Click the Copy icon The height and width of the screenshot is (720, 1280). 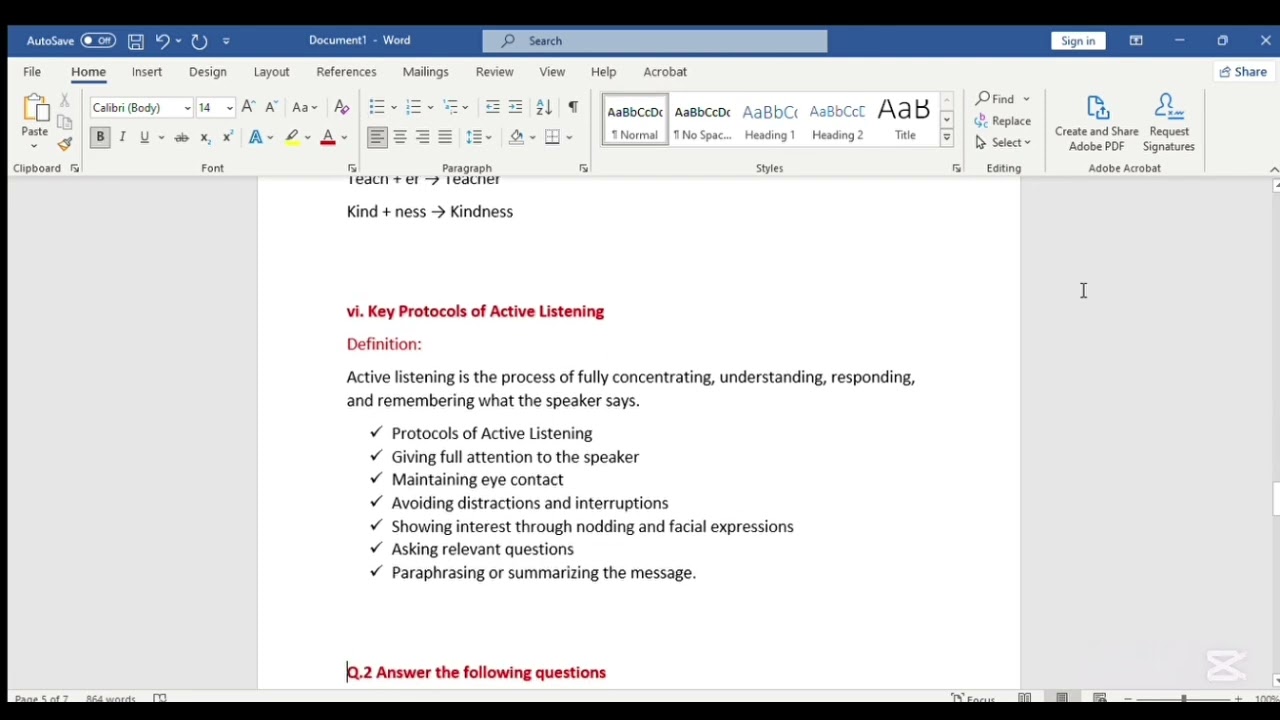click(x=65, y=122)
